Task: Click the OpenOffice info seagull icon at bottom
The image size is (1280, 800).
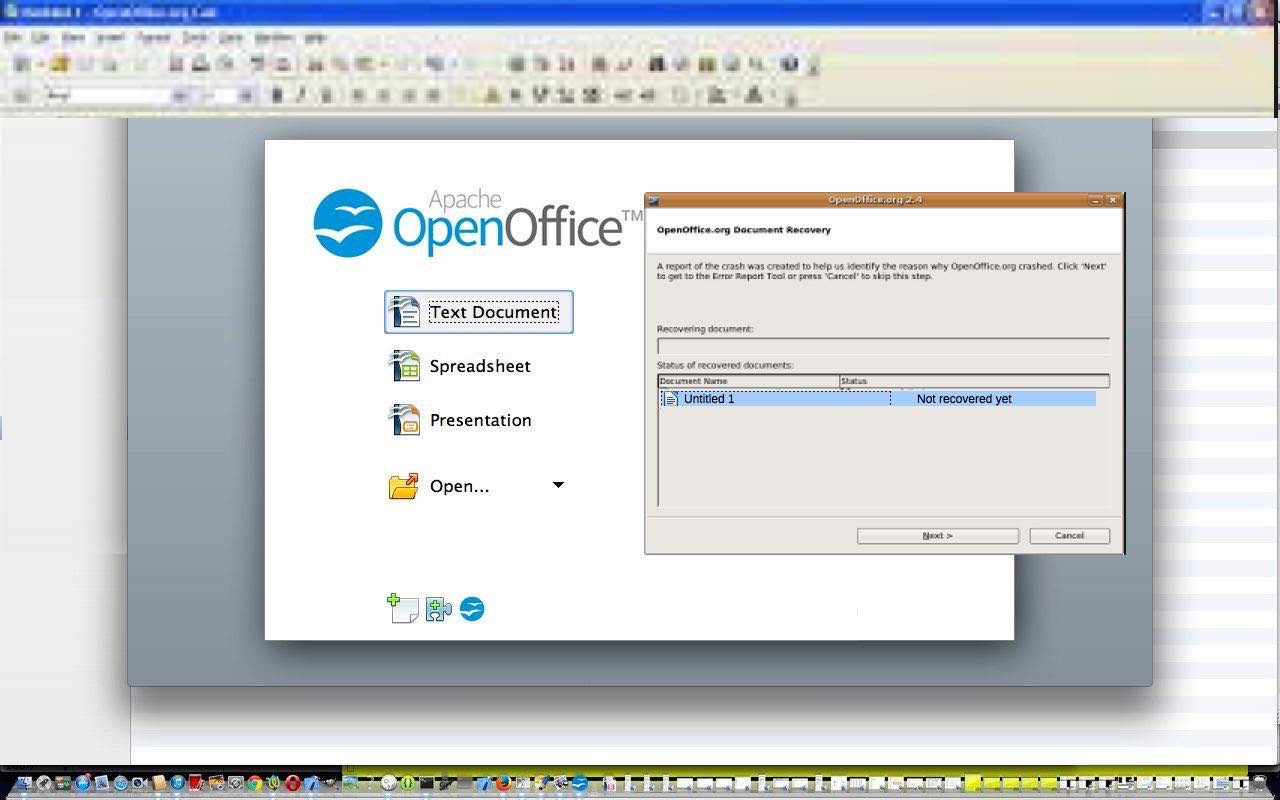Action: [x=472, y=609]
